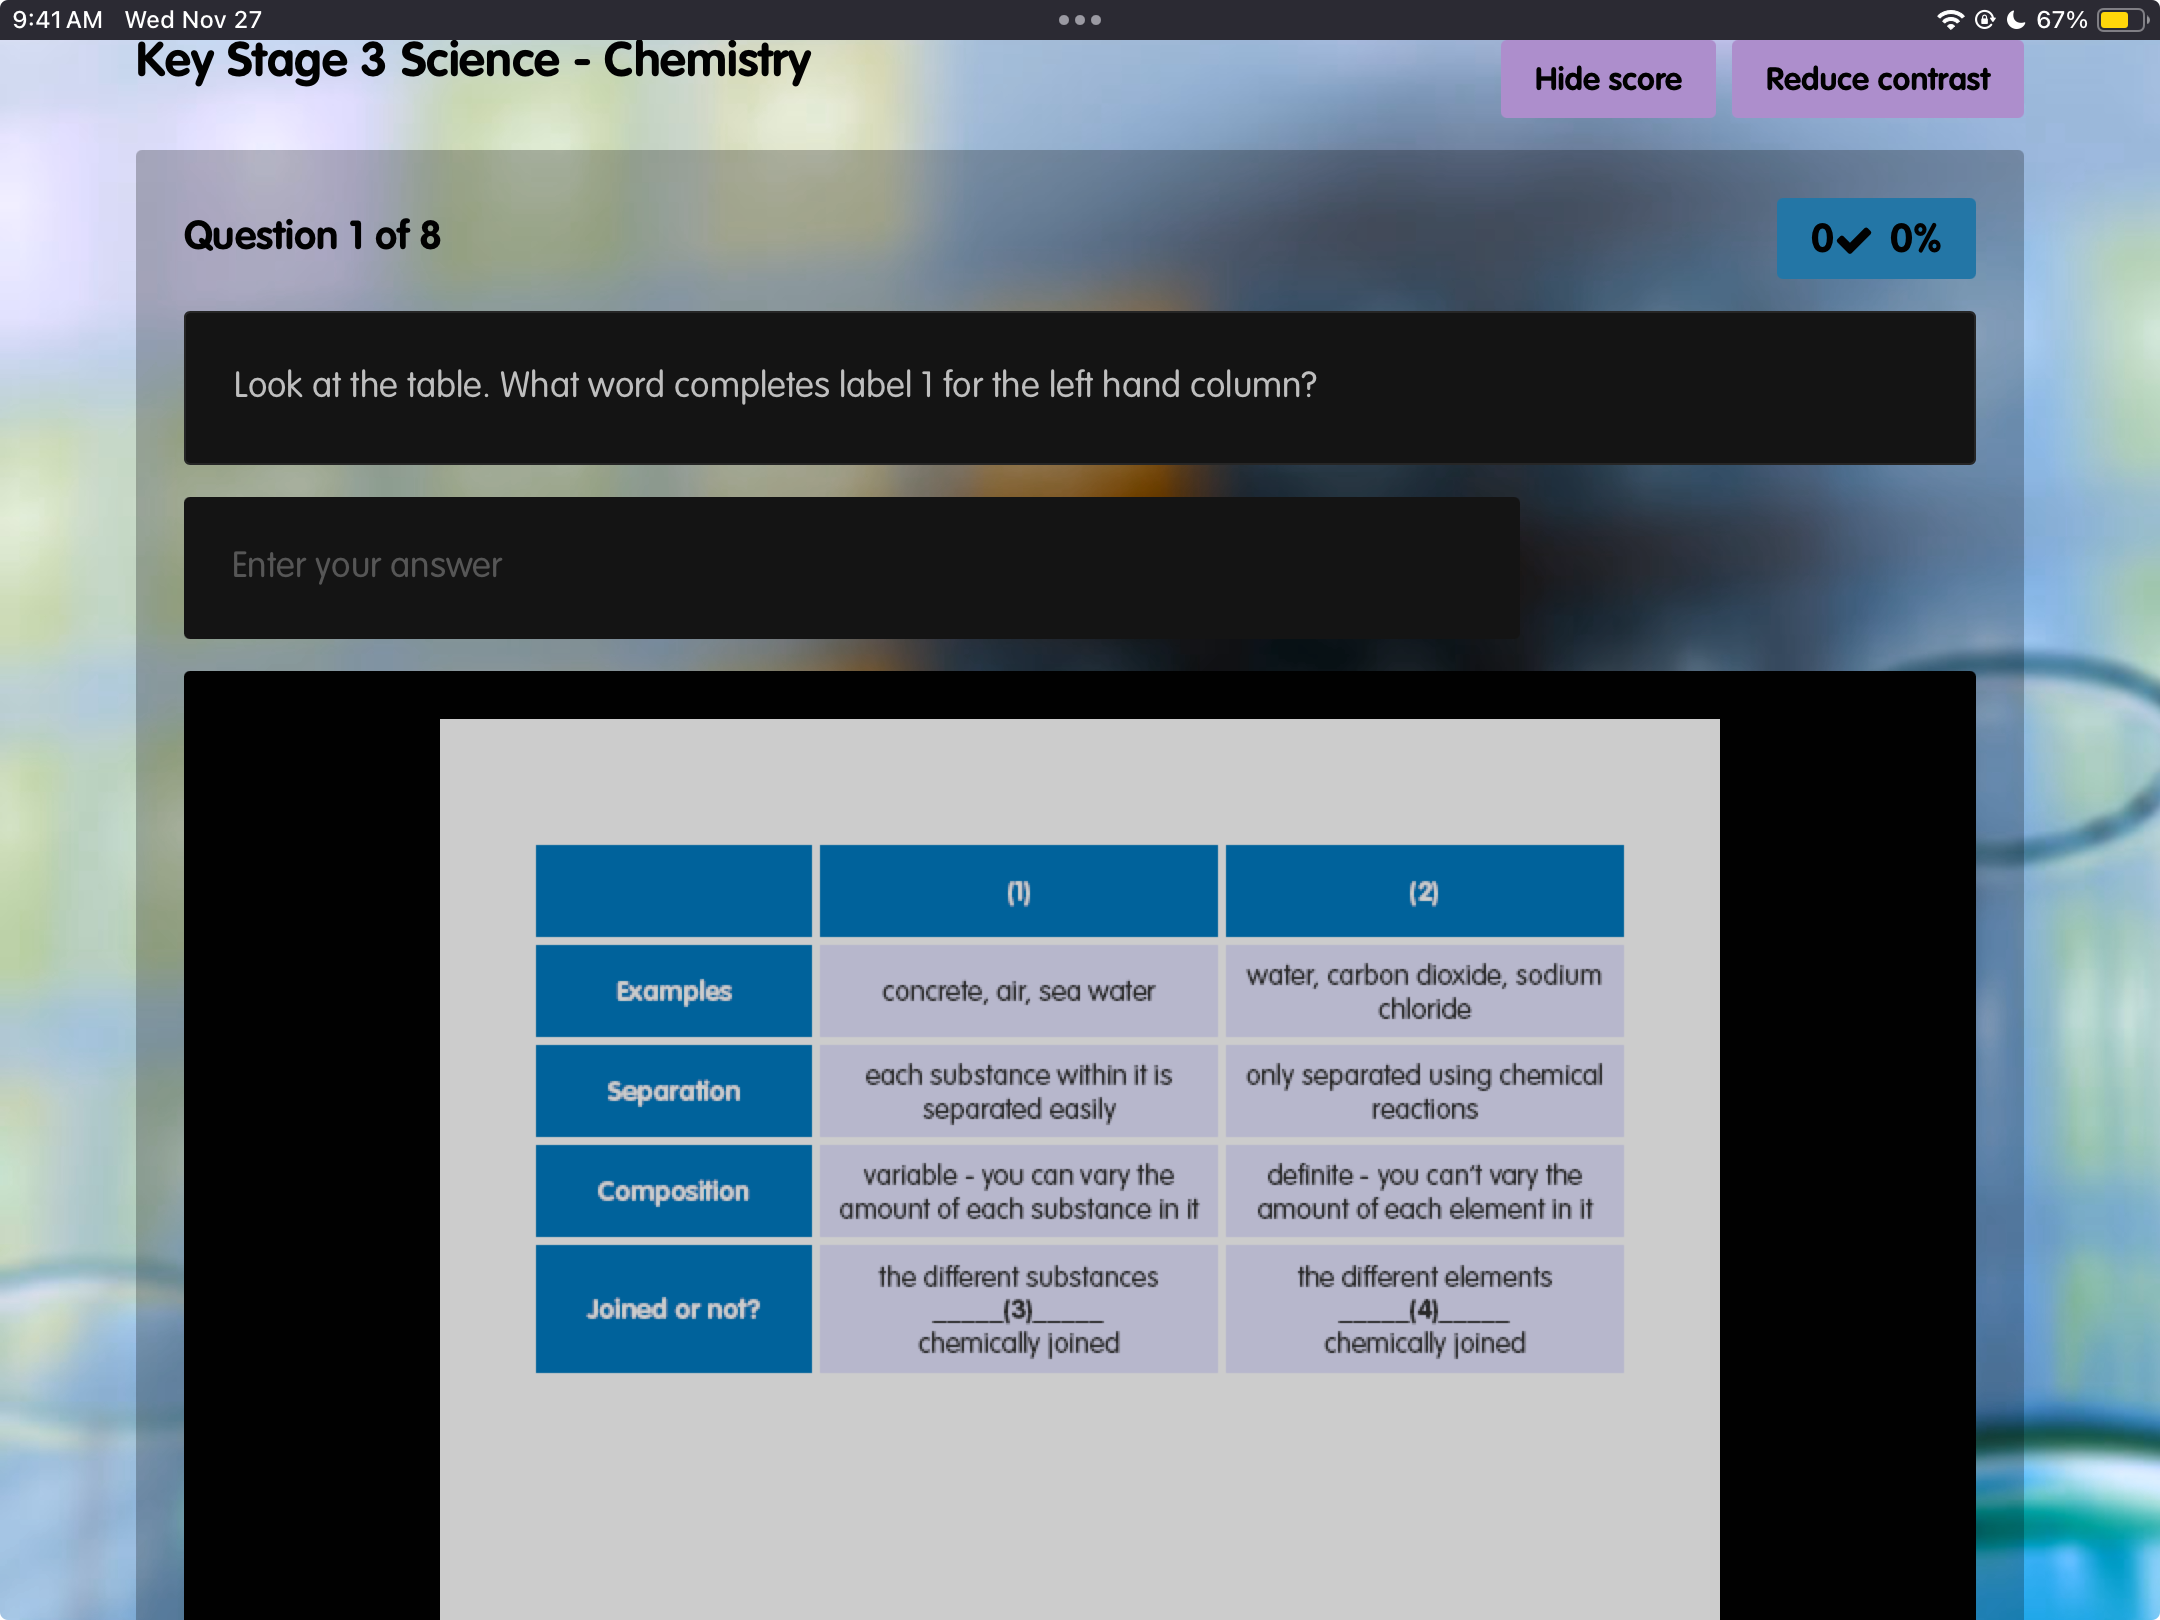The image size is (2160, 1620).
Task: Tap the Wed Nov 27 date
Action: [x=193, y=20]
